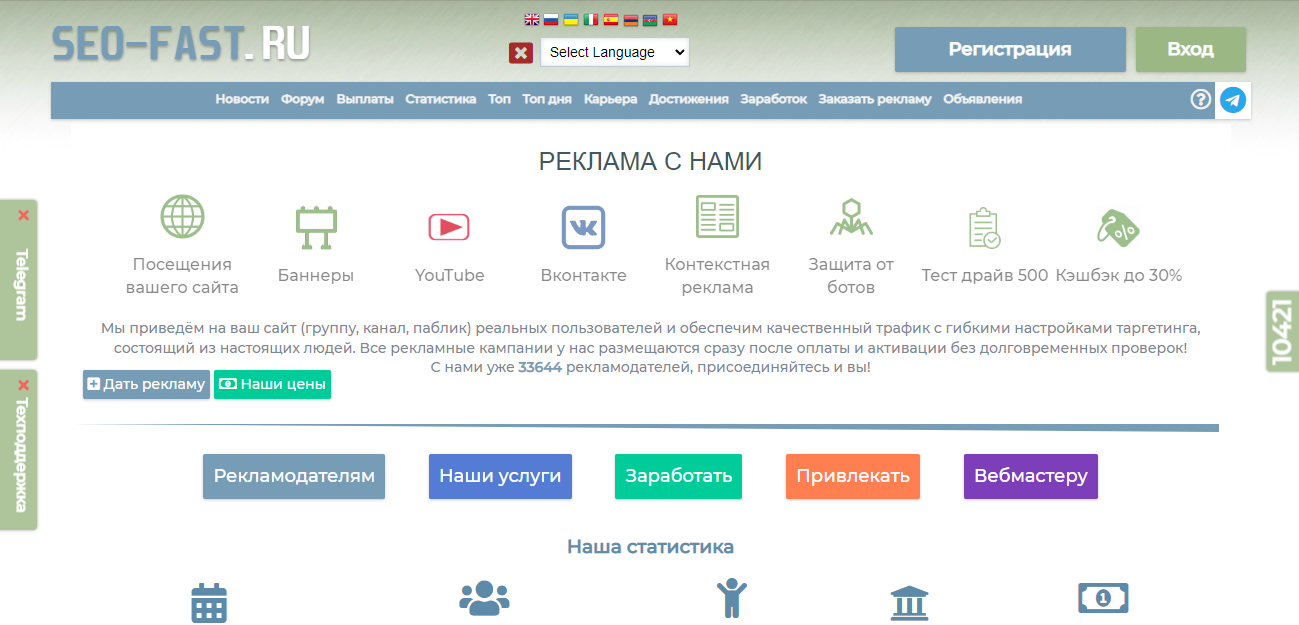Open the YouTube play icon
Screen dimensions: 1299x625
449,227
